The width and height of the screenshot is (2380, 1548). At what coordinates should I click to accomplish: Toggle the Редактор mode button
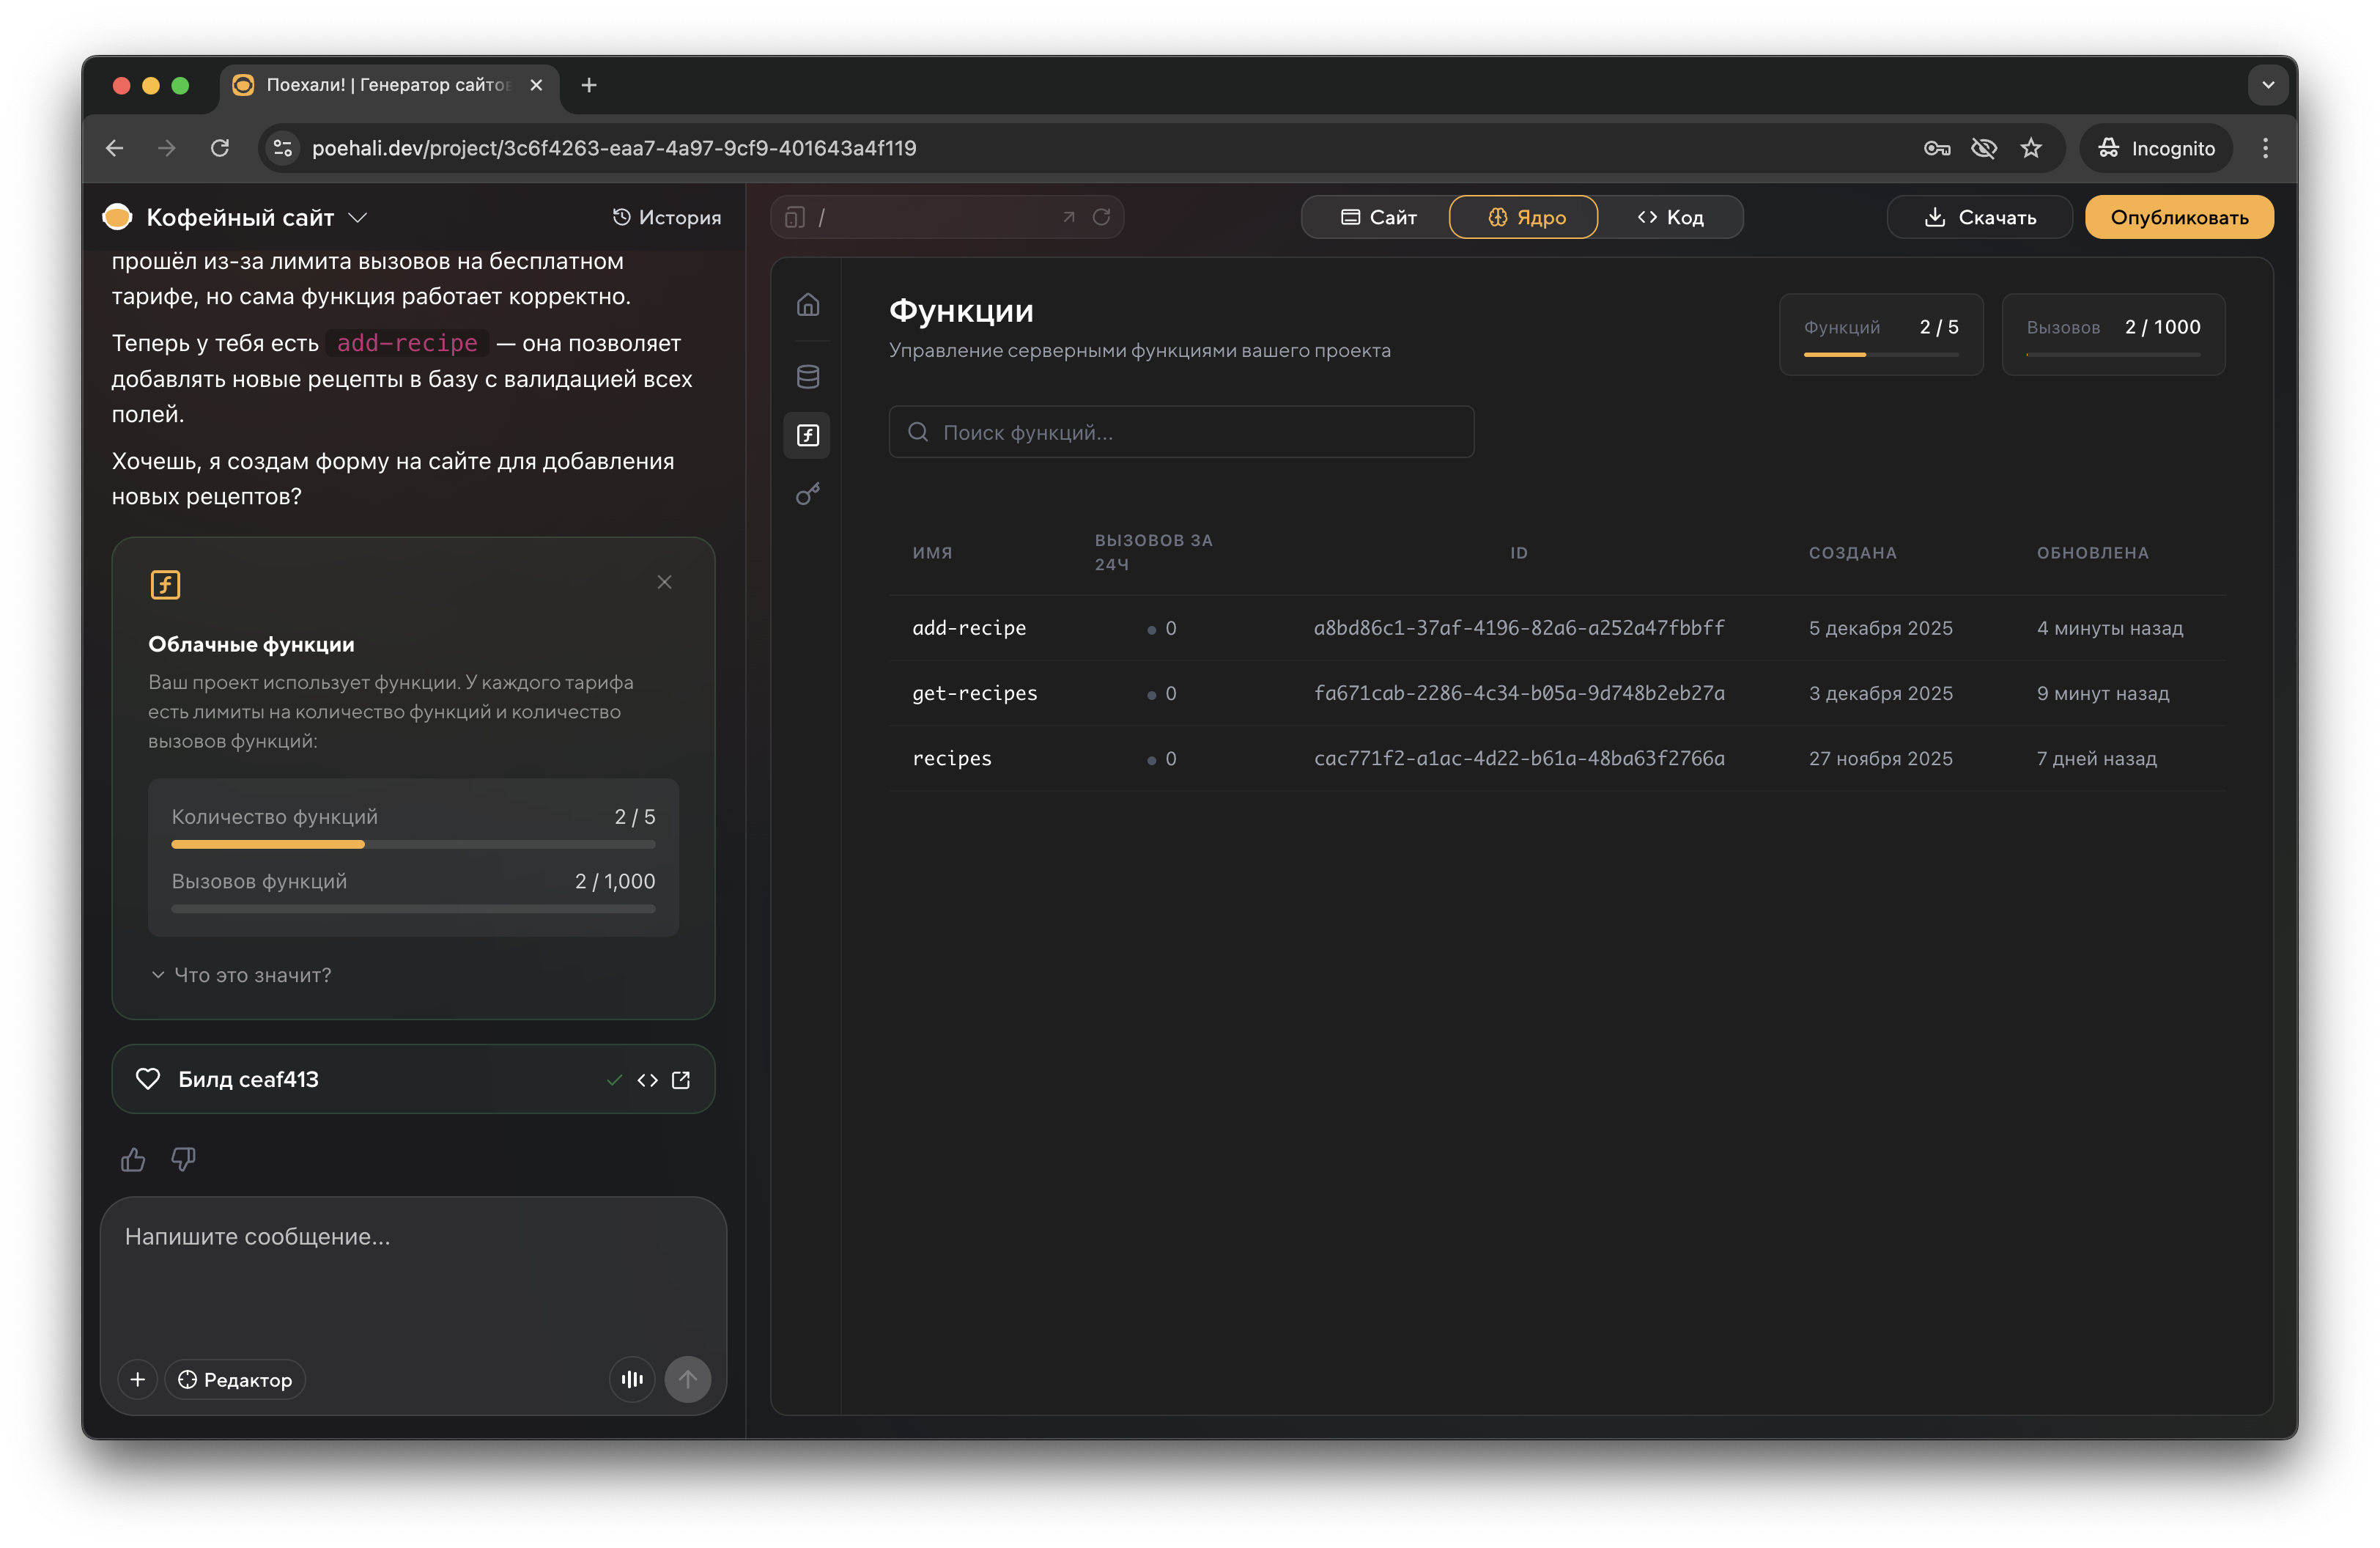pyautogui.click(x=235, y=1379)
